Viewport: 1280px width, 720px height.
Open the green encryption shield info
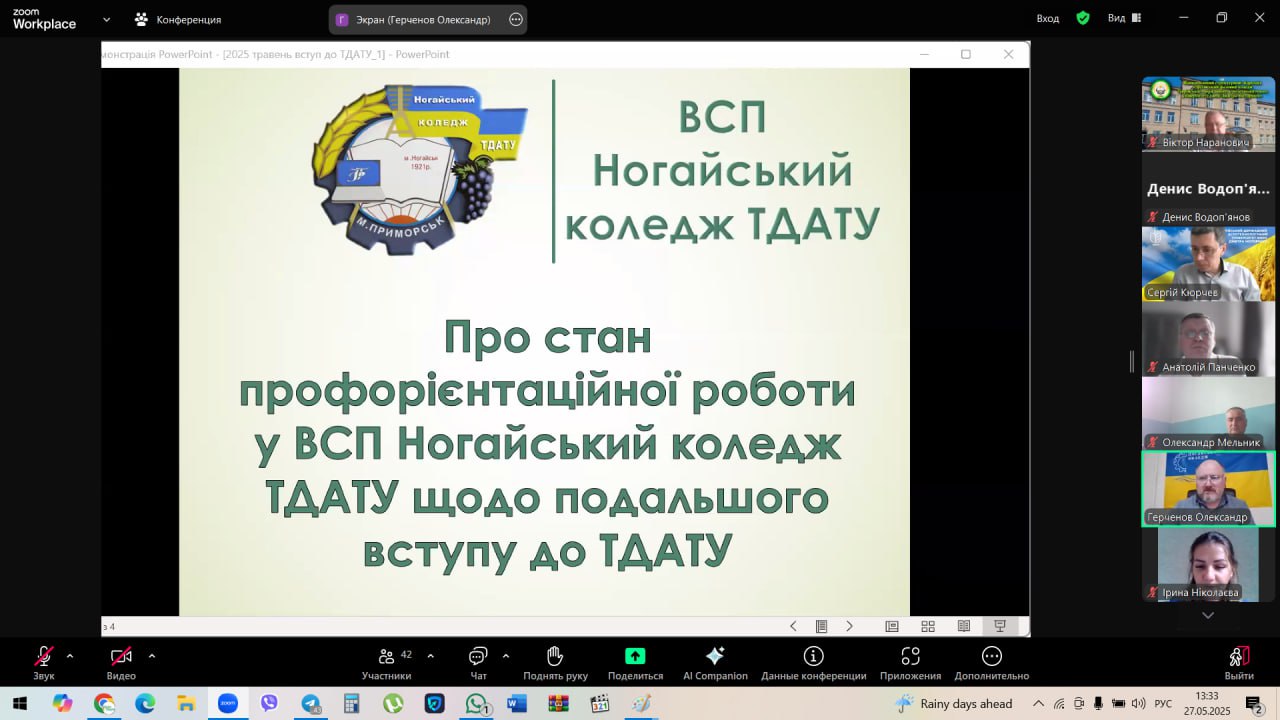point(1083,18)
